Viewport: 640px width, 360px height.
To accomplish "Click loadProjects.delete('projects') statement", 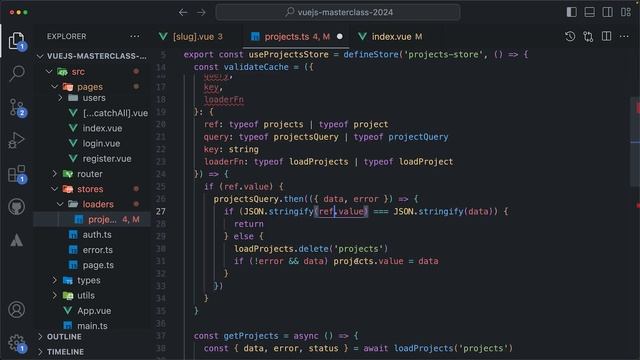I will tap(311, 249).
